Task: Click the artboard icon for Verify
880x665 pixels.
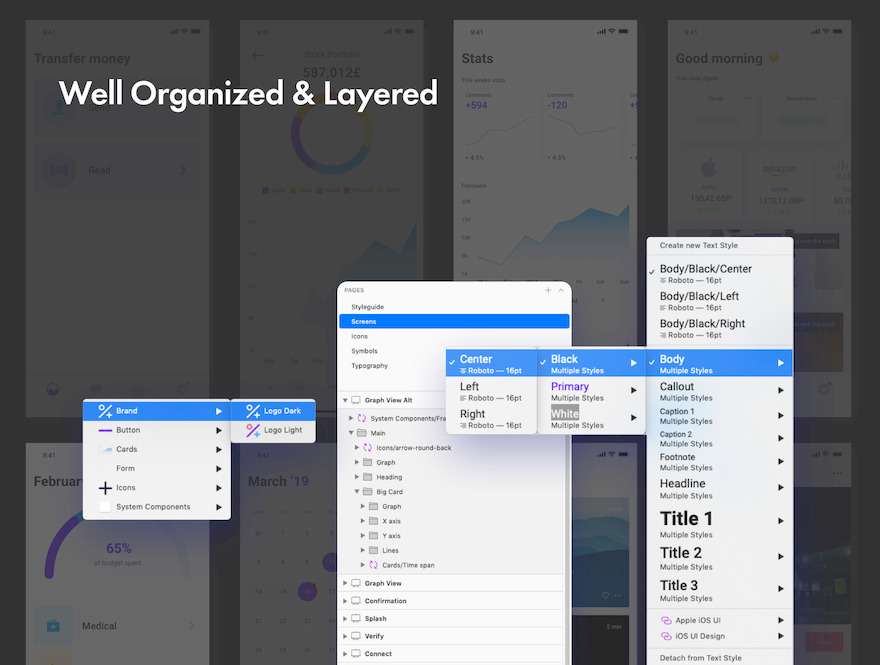Action: (x=356, y=636)
